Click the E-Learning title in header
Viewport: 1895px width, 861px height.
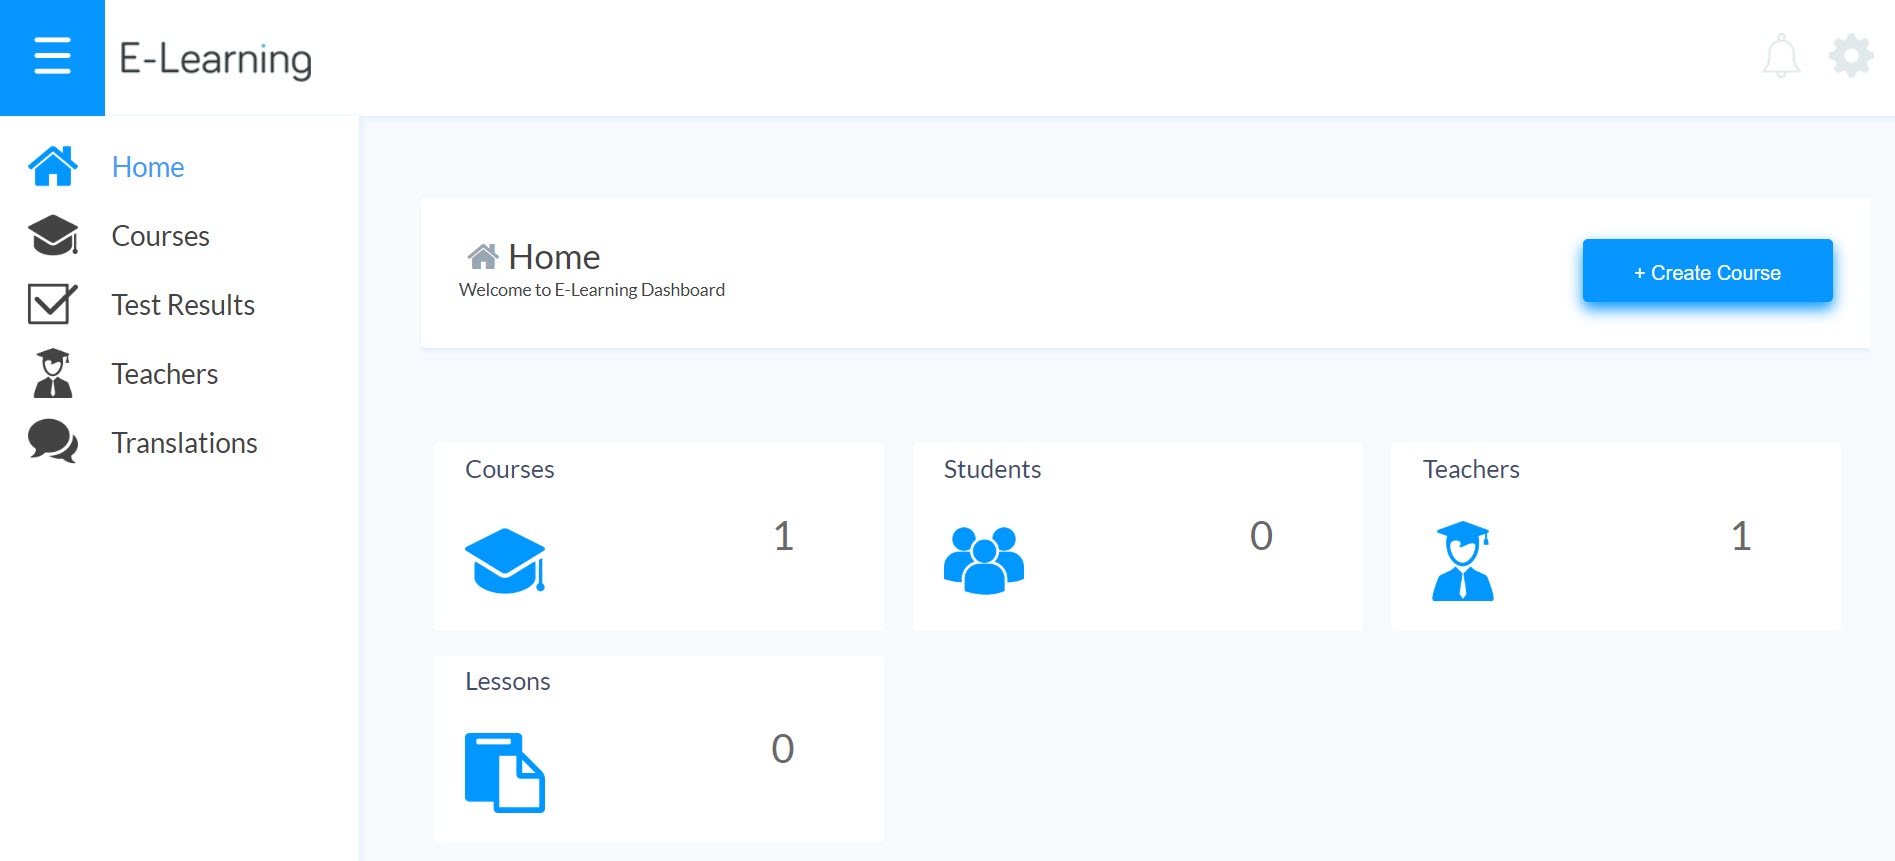point(216,59)
